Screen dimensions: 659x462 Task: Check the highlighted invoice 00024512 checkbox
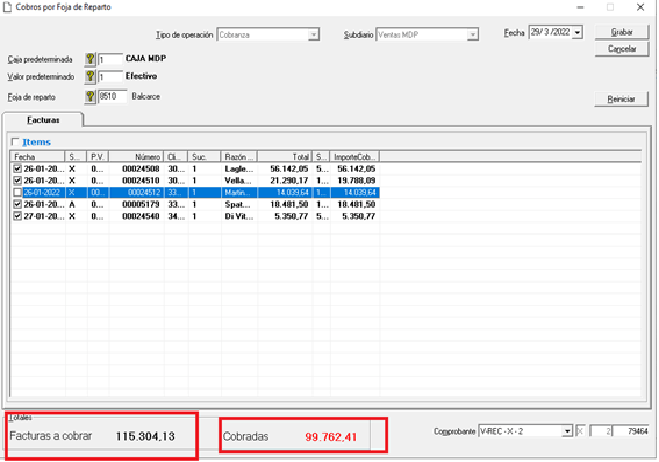pyautogui.click(x=17, y=192)
